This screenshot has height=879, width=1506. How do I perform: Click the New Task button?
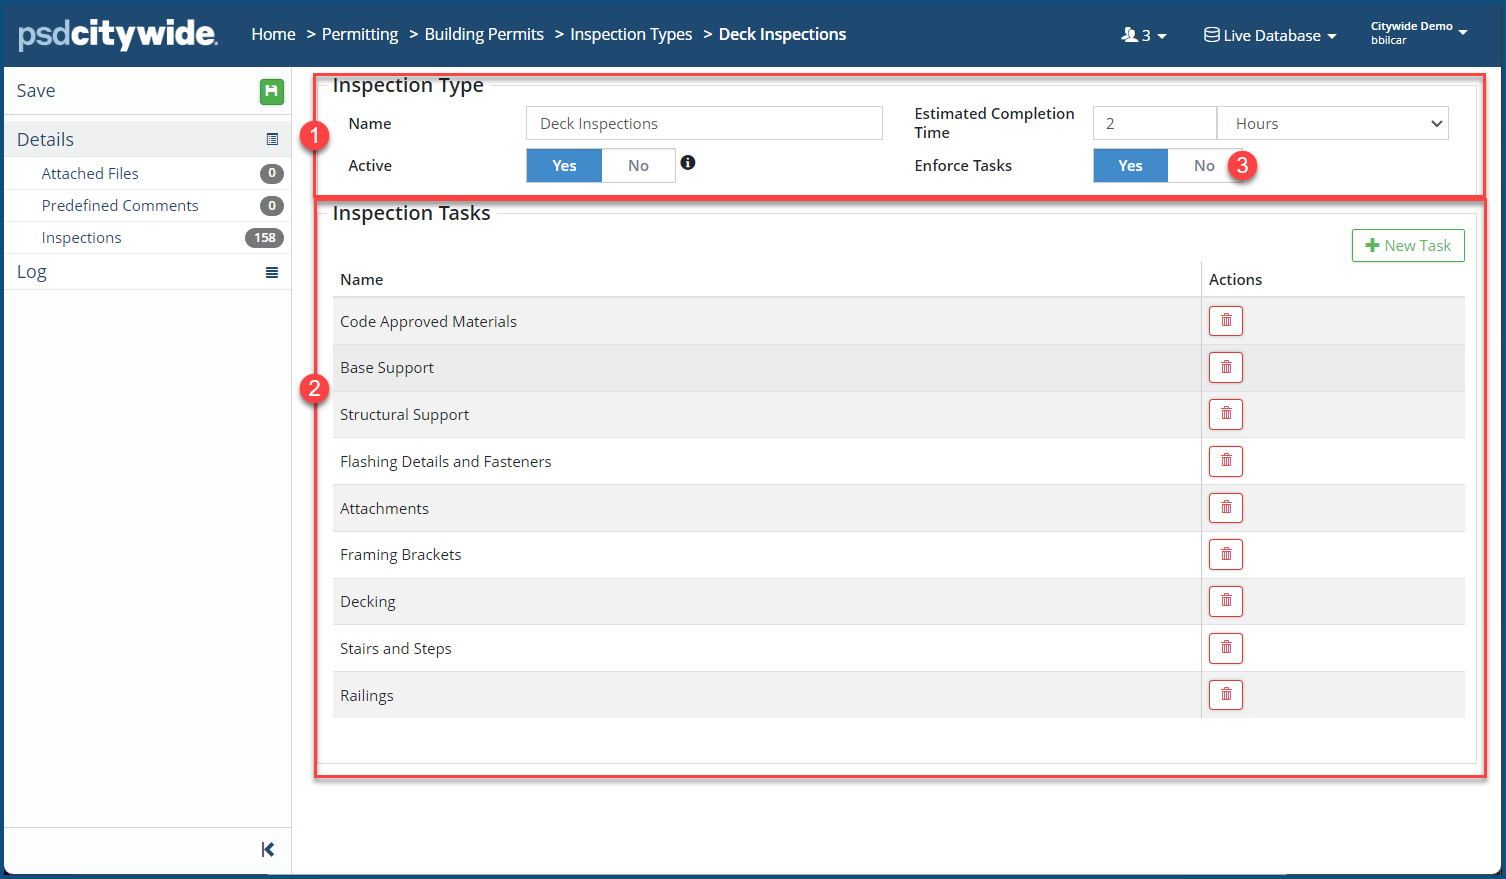click(1407, 246)
